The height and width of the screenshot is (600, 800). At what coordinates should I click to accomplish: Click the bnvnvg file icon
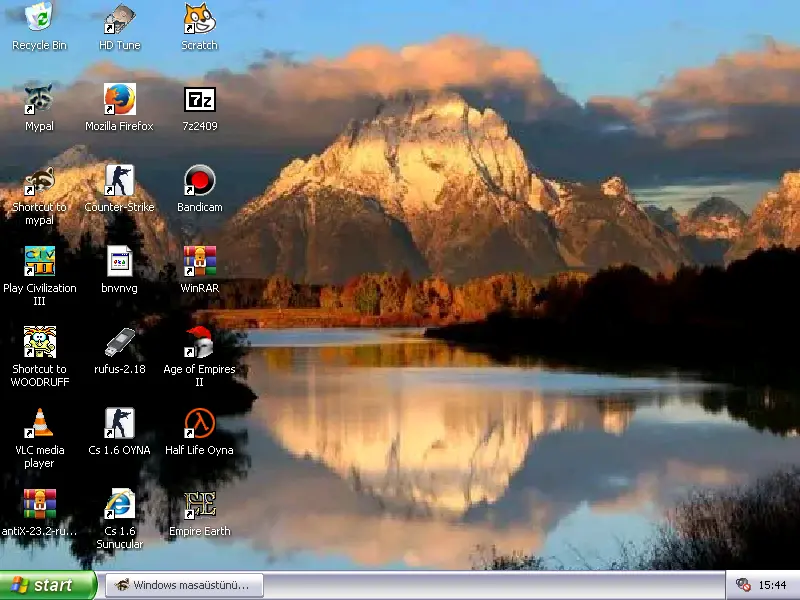(x=119, y=261)
